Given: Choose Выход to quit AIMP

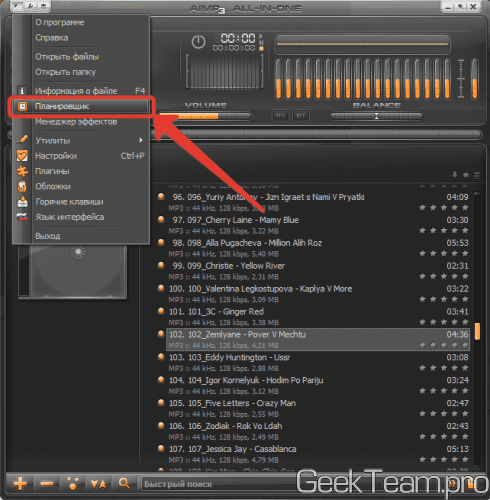Looking at the screenshot, I should 48,236.
